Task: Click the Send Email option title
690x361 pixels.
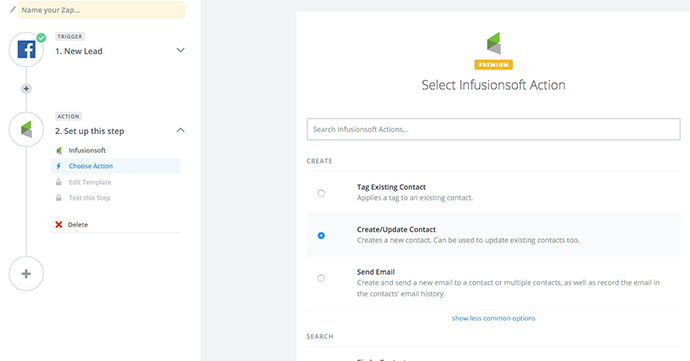Action: click(x=376, y=272)
